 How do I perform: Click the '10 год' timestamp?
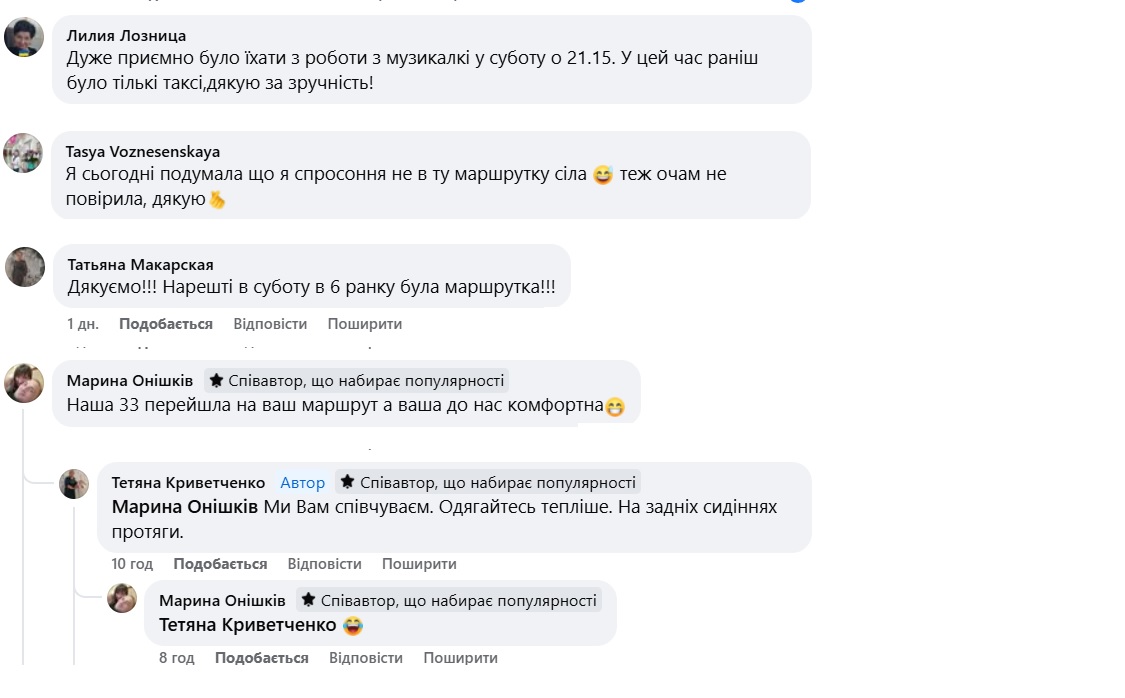point(131,564)
